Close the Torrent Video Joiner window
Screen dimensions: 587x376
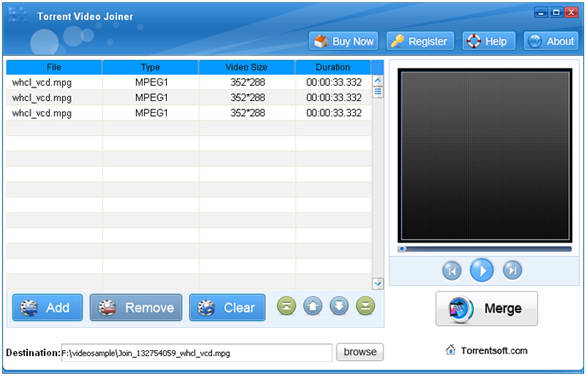[571, 13]
